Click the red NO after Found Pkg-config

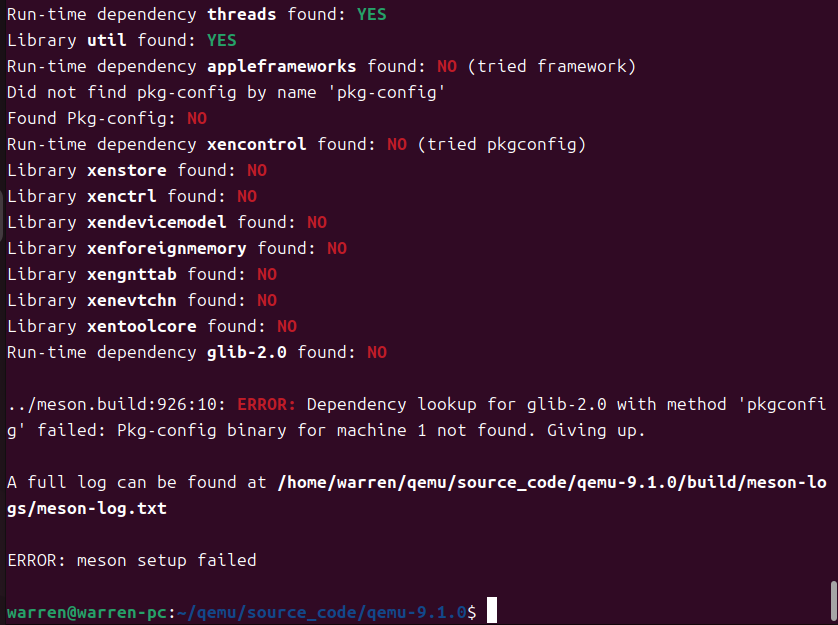click(197, 118)
